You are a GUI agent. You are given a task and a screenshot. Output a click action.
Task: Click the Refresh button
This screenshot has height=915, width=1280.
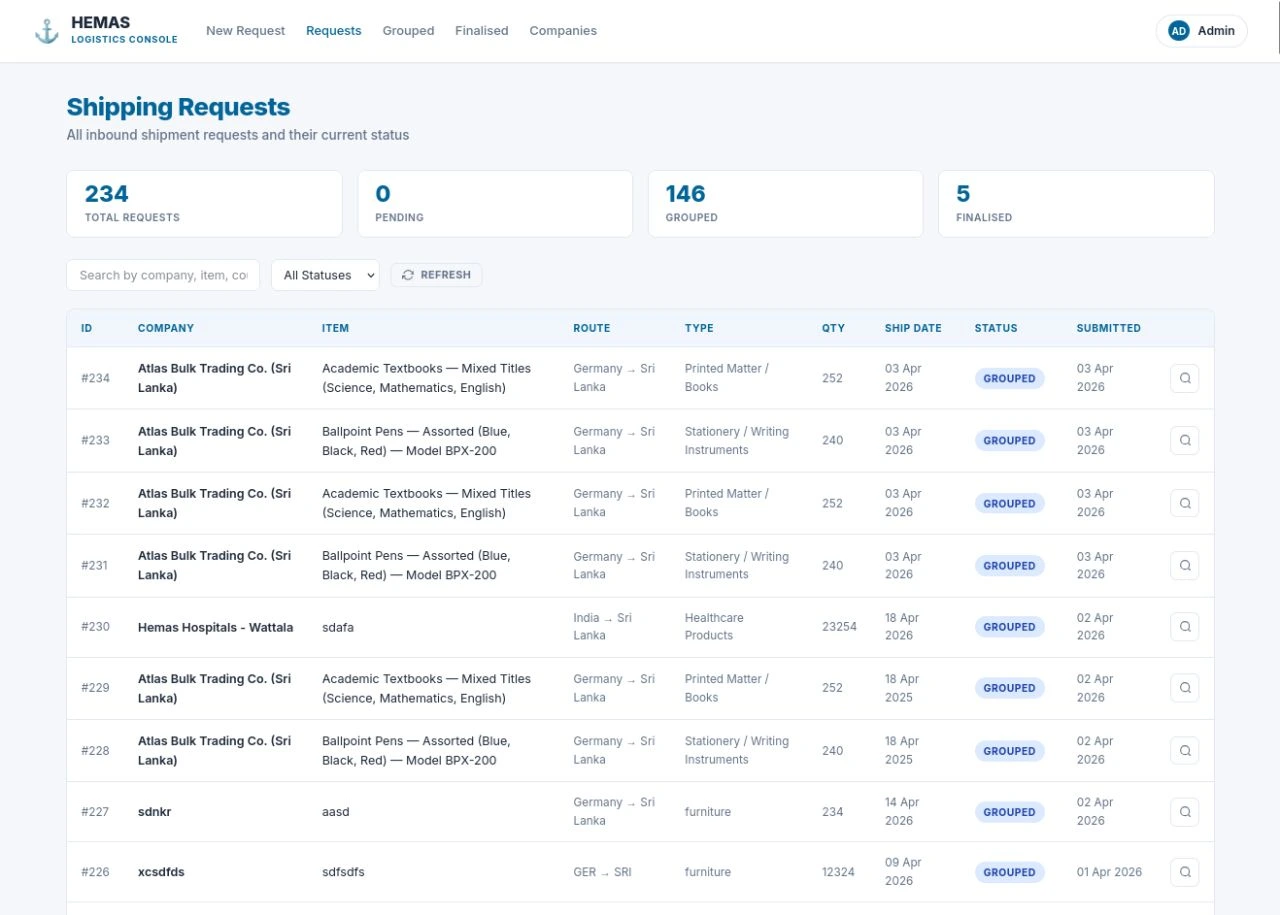point(436,275)
